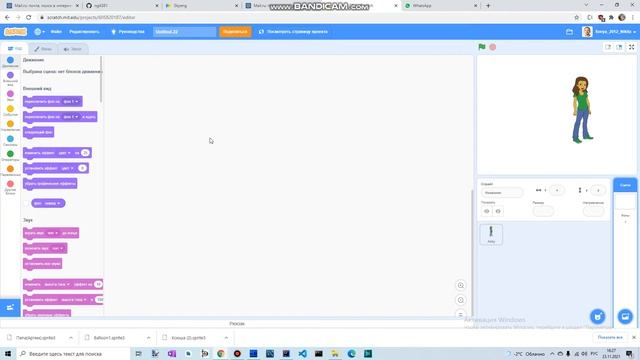Viewport: 640px width, 360px height.
Task: Show the sprite with open-eye toggle
Action: 487,211
